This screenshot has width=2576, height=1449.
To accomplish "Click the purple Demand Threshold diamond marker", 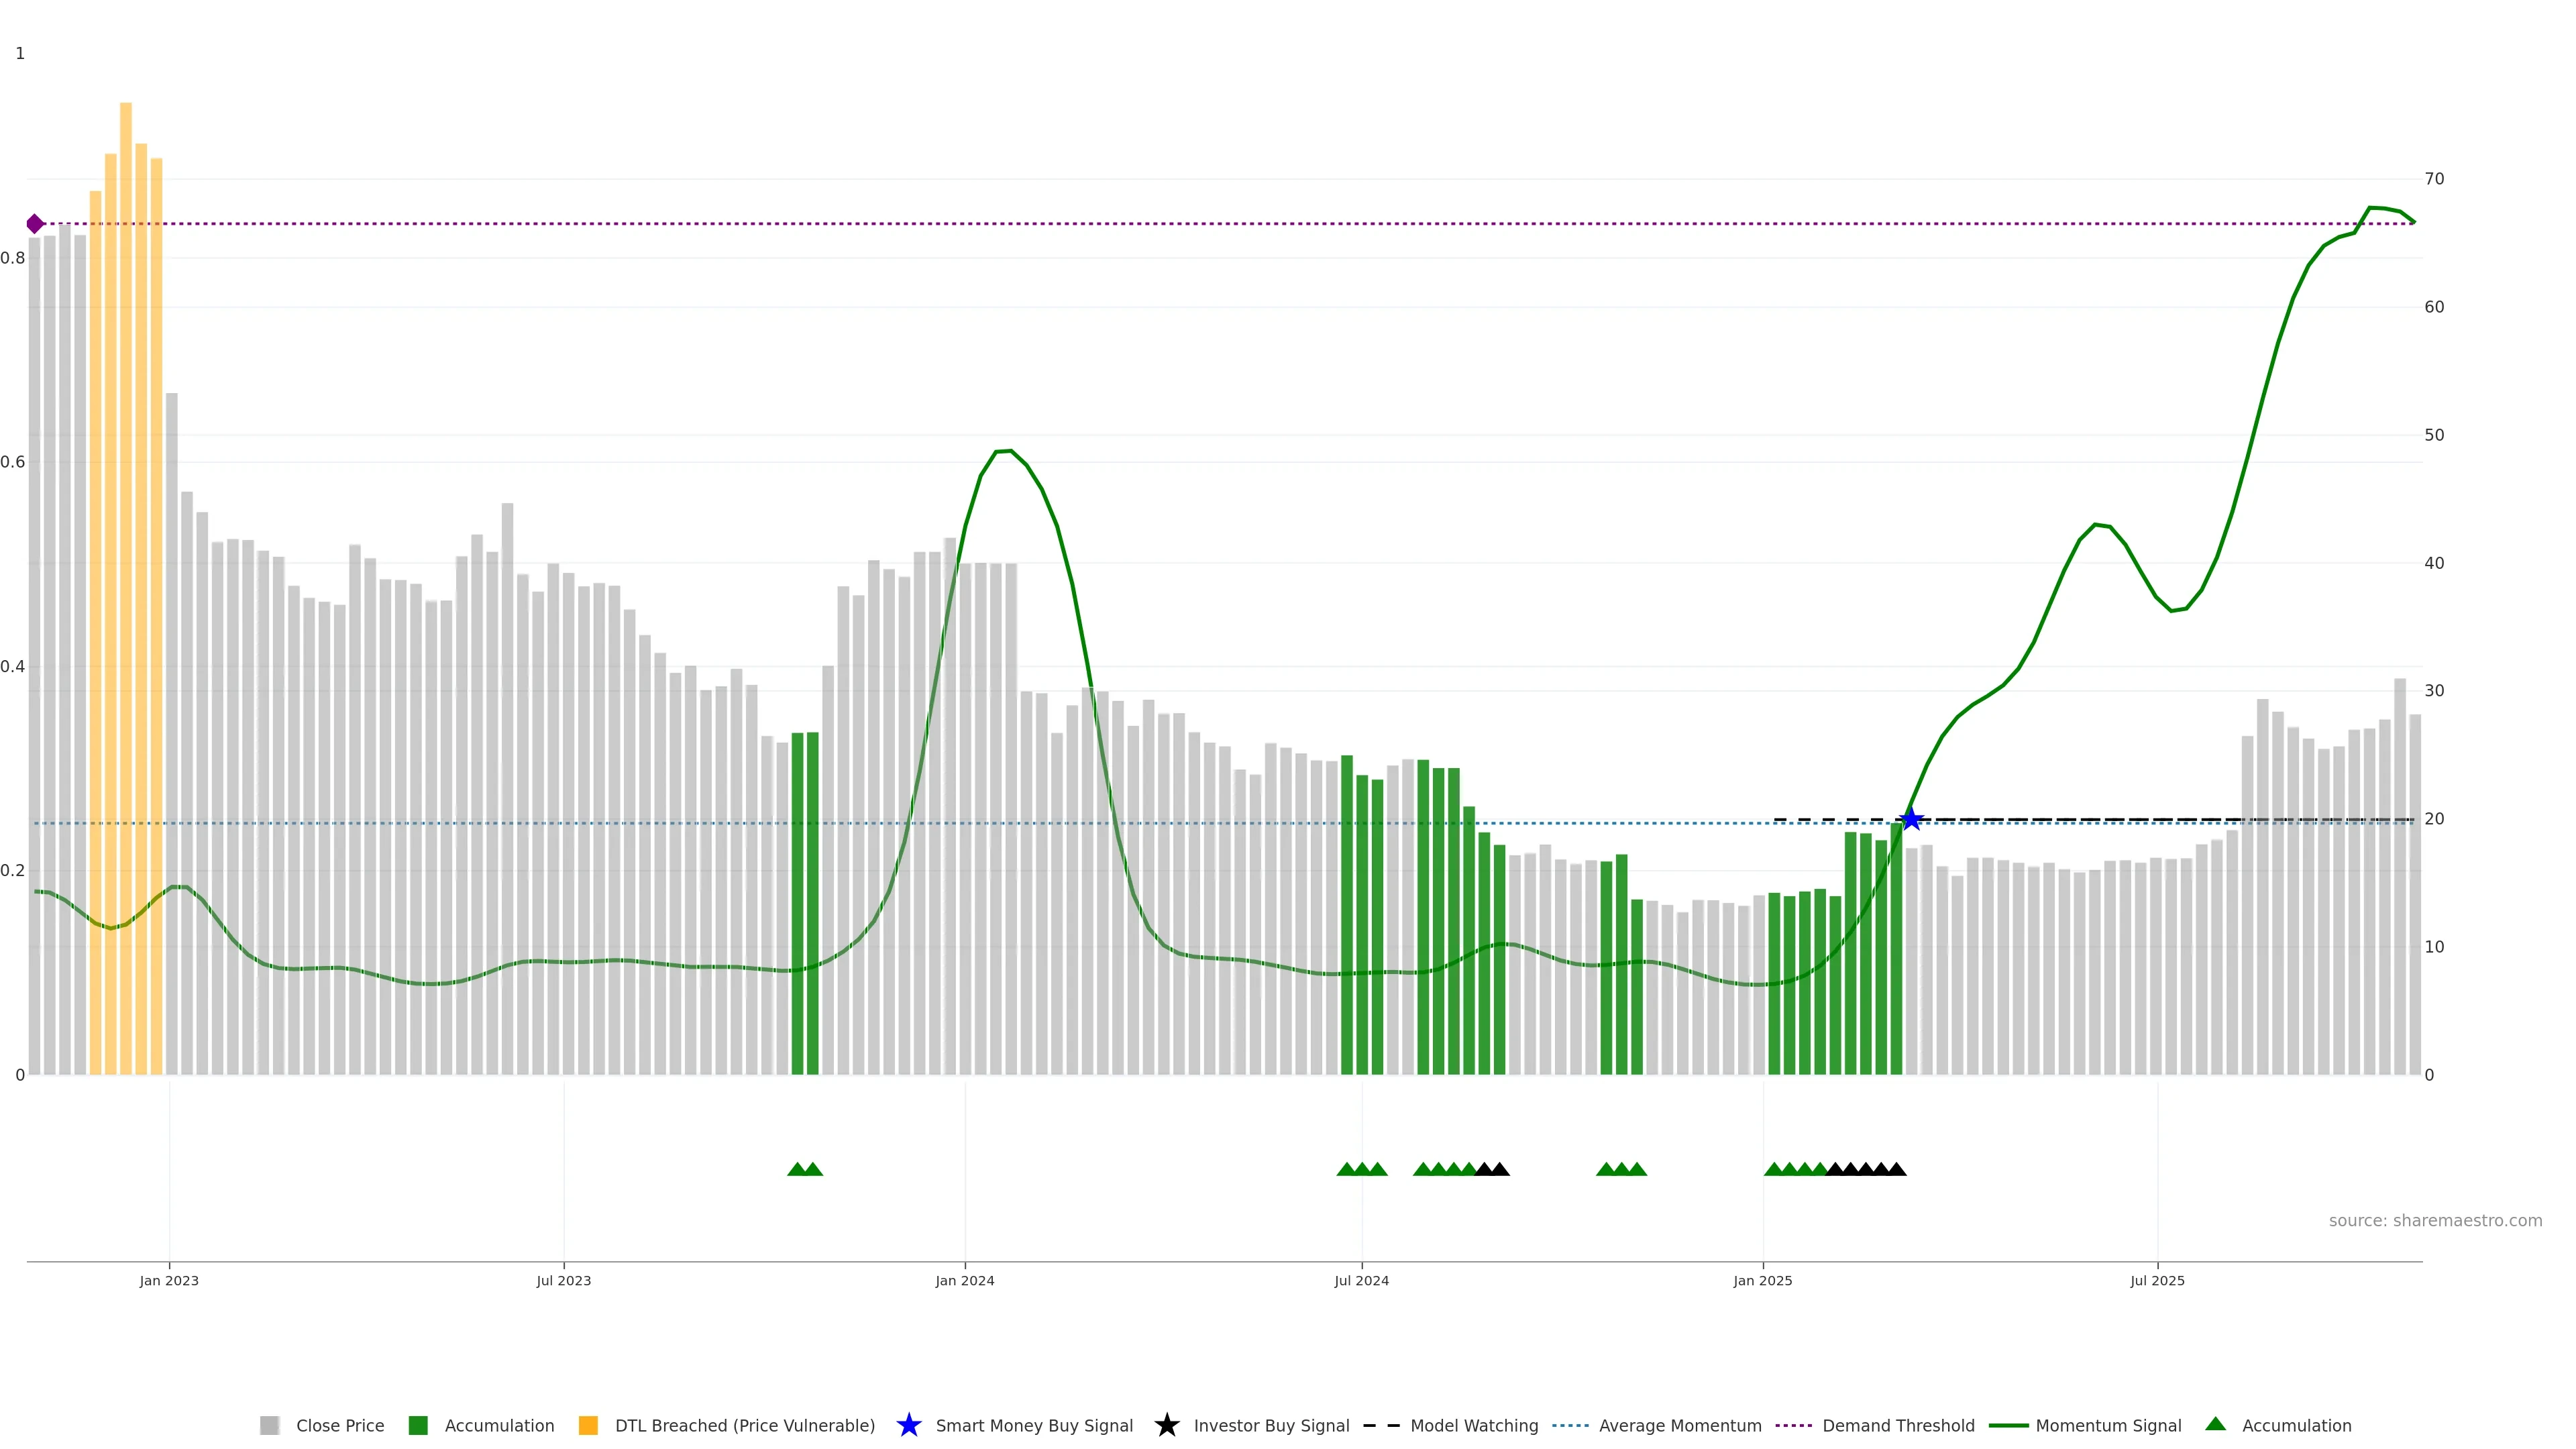I will coord(35,224).
